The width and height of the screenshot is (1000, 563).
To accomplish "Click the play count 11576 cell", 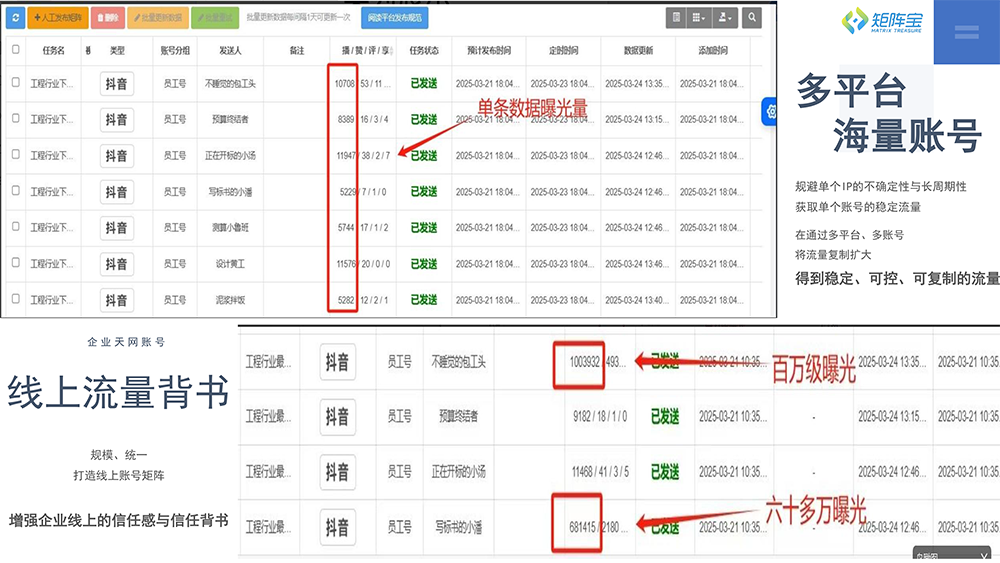I will (346, 264).
